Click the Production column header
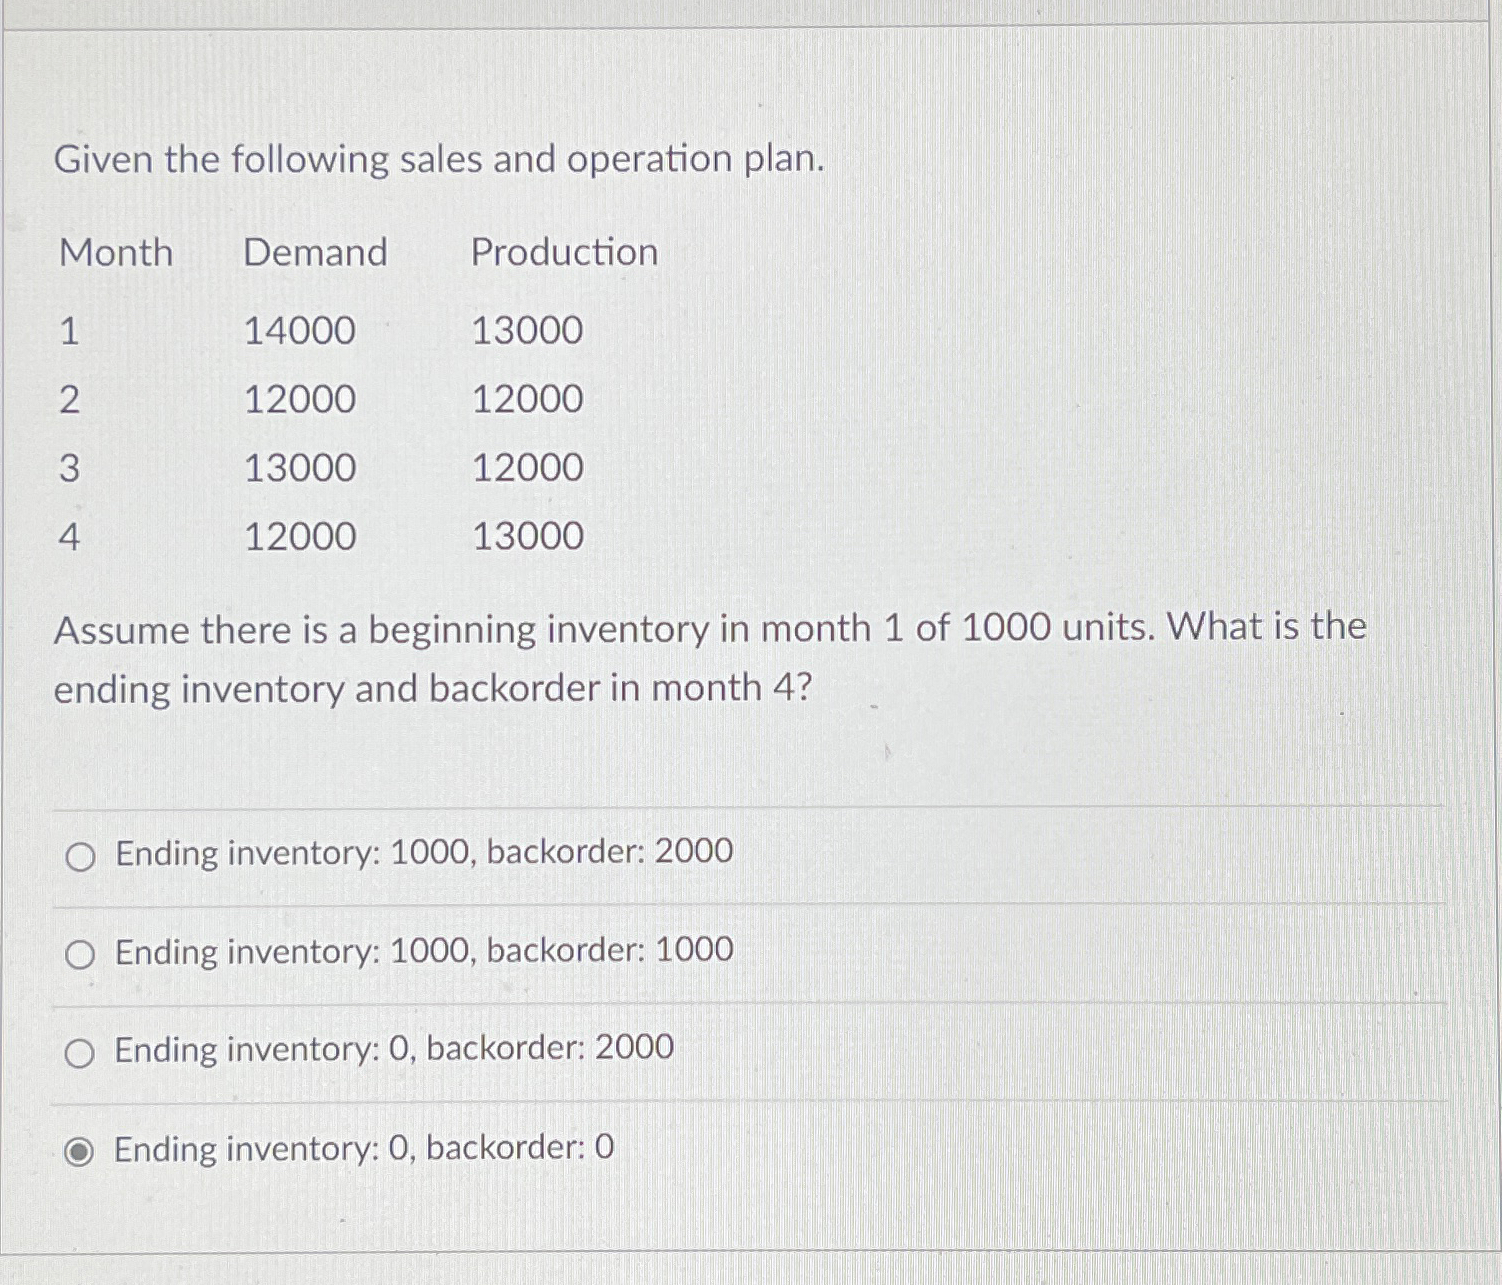The image size is (1502, 1285). point(565,252)
